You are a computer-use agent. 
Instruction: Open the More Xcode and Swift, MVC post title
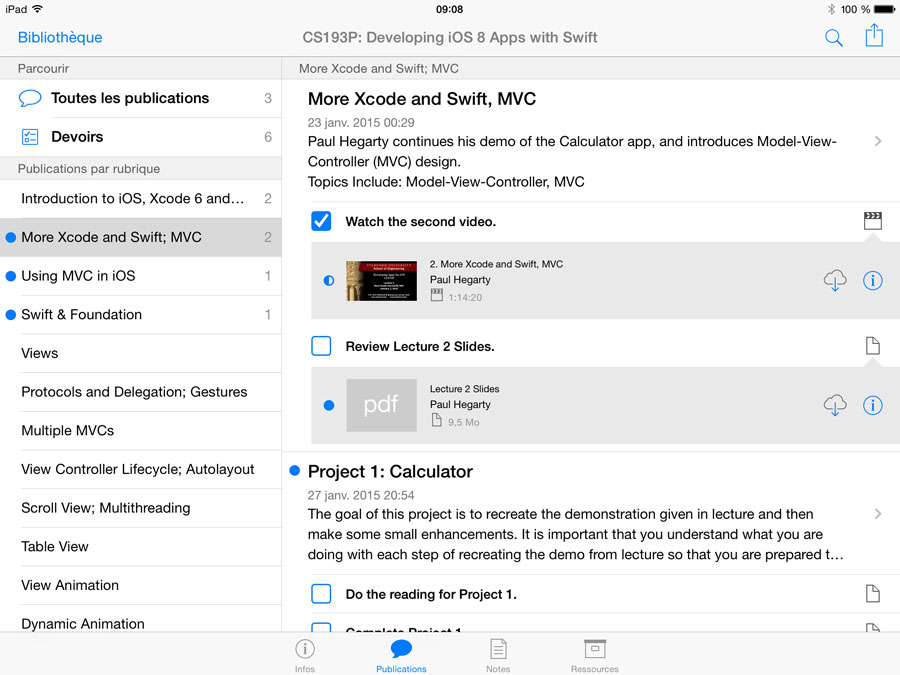tap(422, 99)
